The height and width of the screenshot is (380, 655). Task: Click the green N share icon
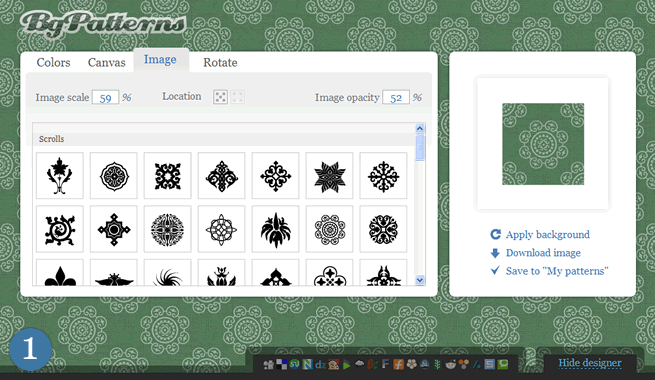307,364
